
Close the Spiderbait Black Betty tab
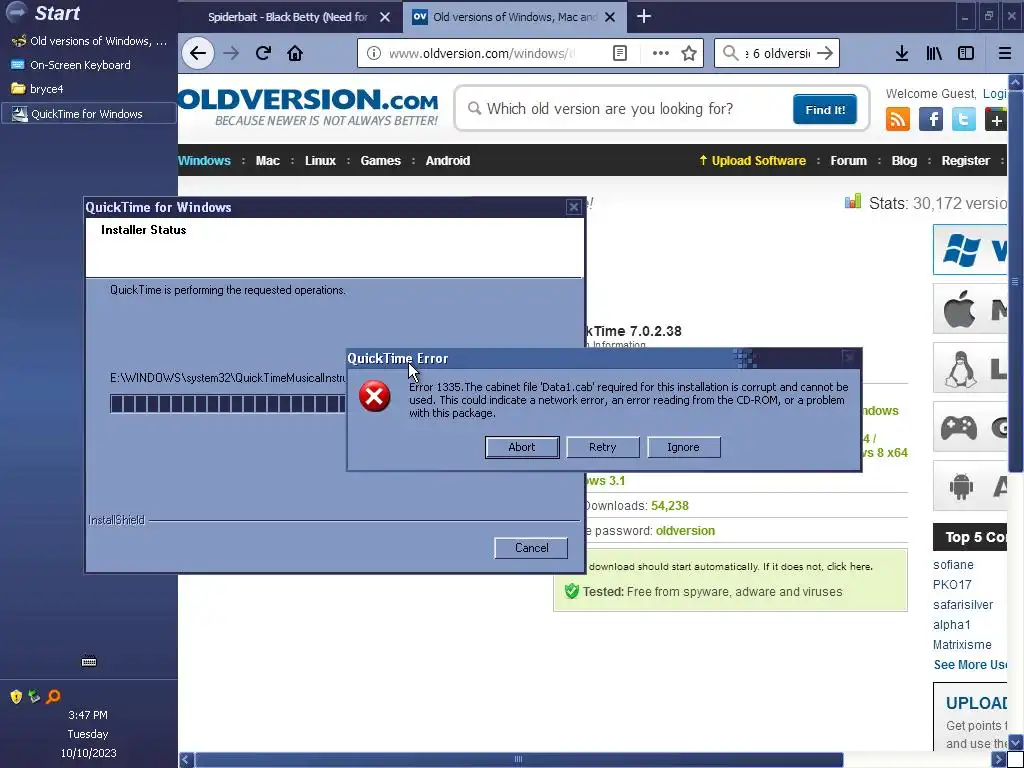pos(385,17)
